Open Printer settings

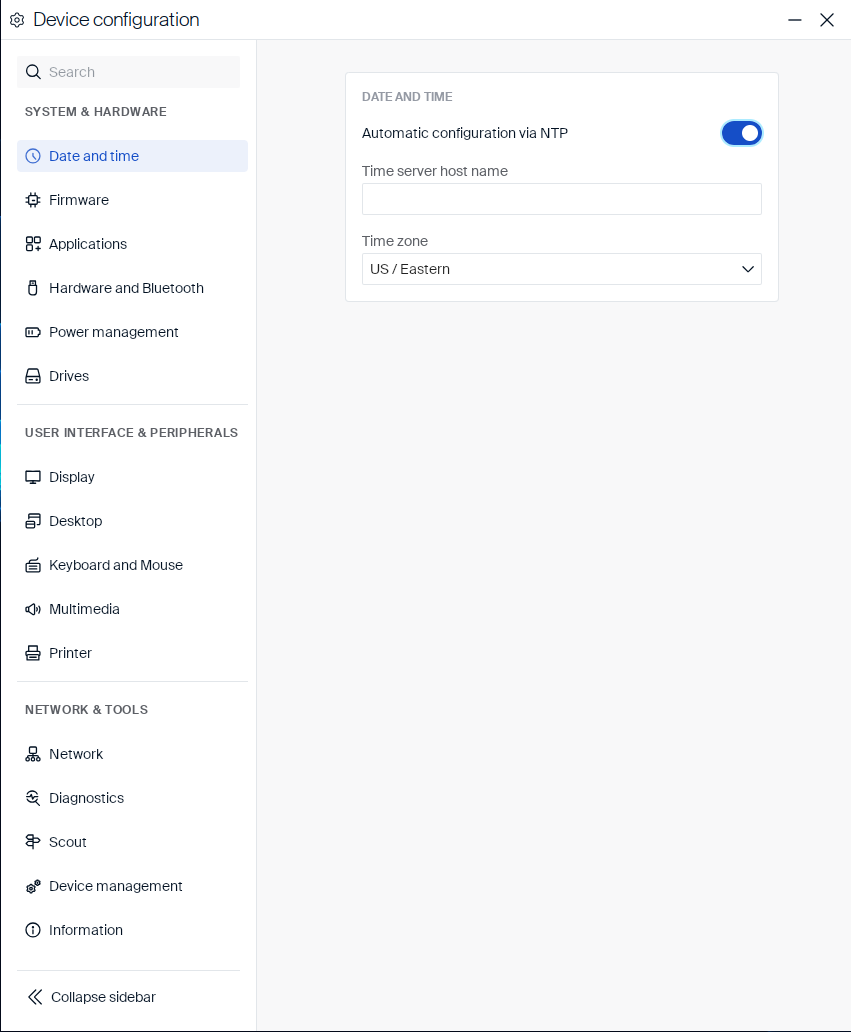click(x=132, y=653)
